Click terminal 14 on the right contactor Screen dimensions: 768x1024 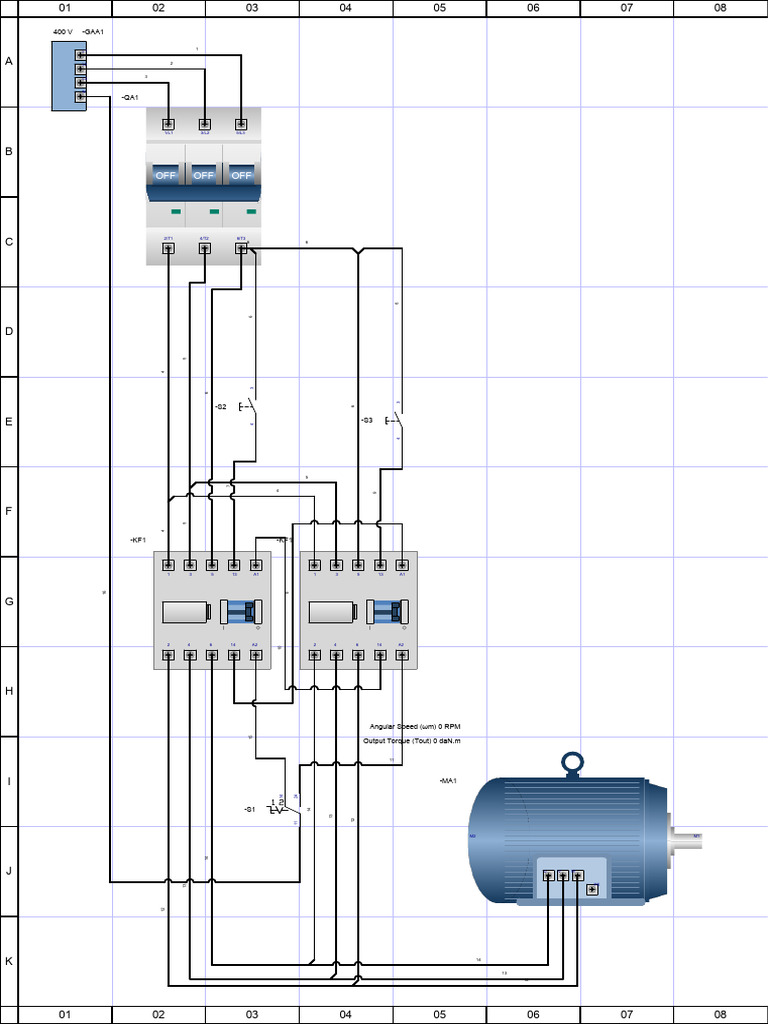click(x=380, y=655)
